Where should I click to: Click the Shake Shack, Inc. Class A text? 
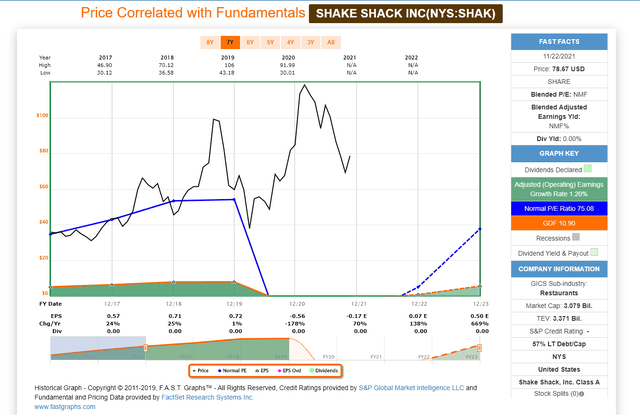point(559,382)
